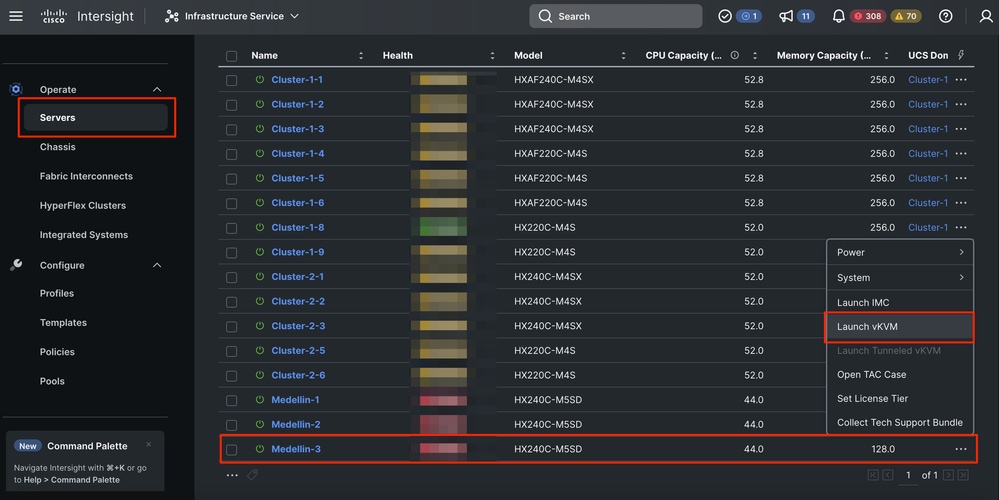999x500 pixels.
Task: Open bulk actions ellipsis below the table
Action: click(232, 475)
